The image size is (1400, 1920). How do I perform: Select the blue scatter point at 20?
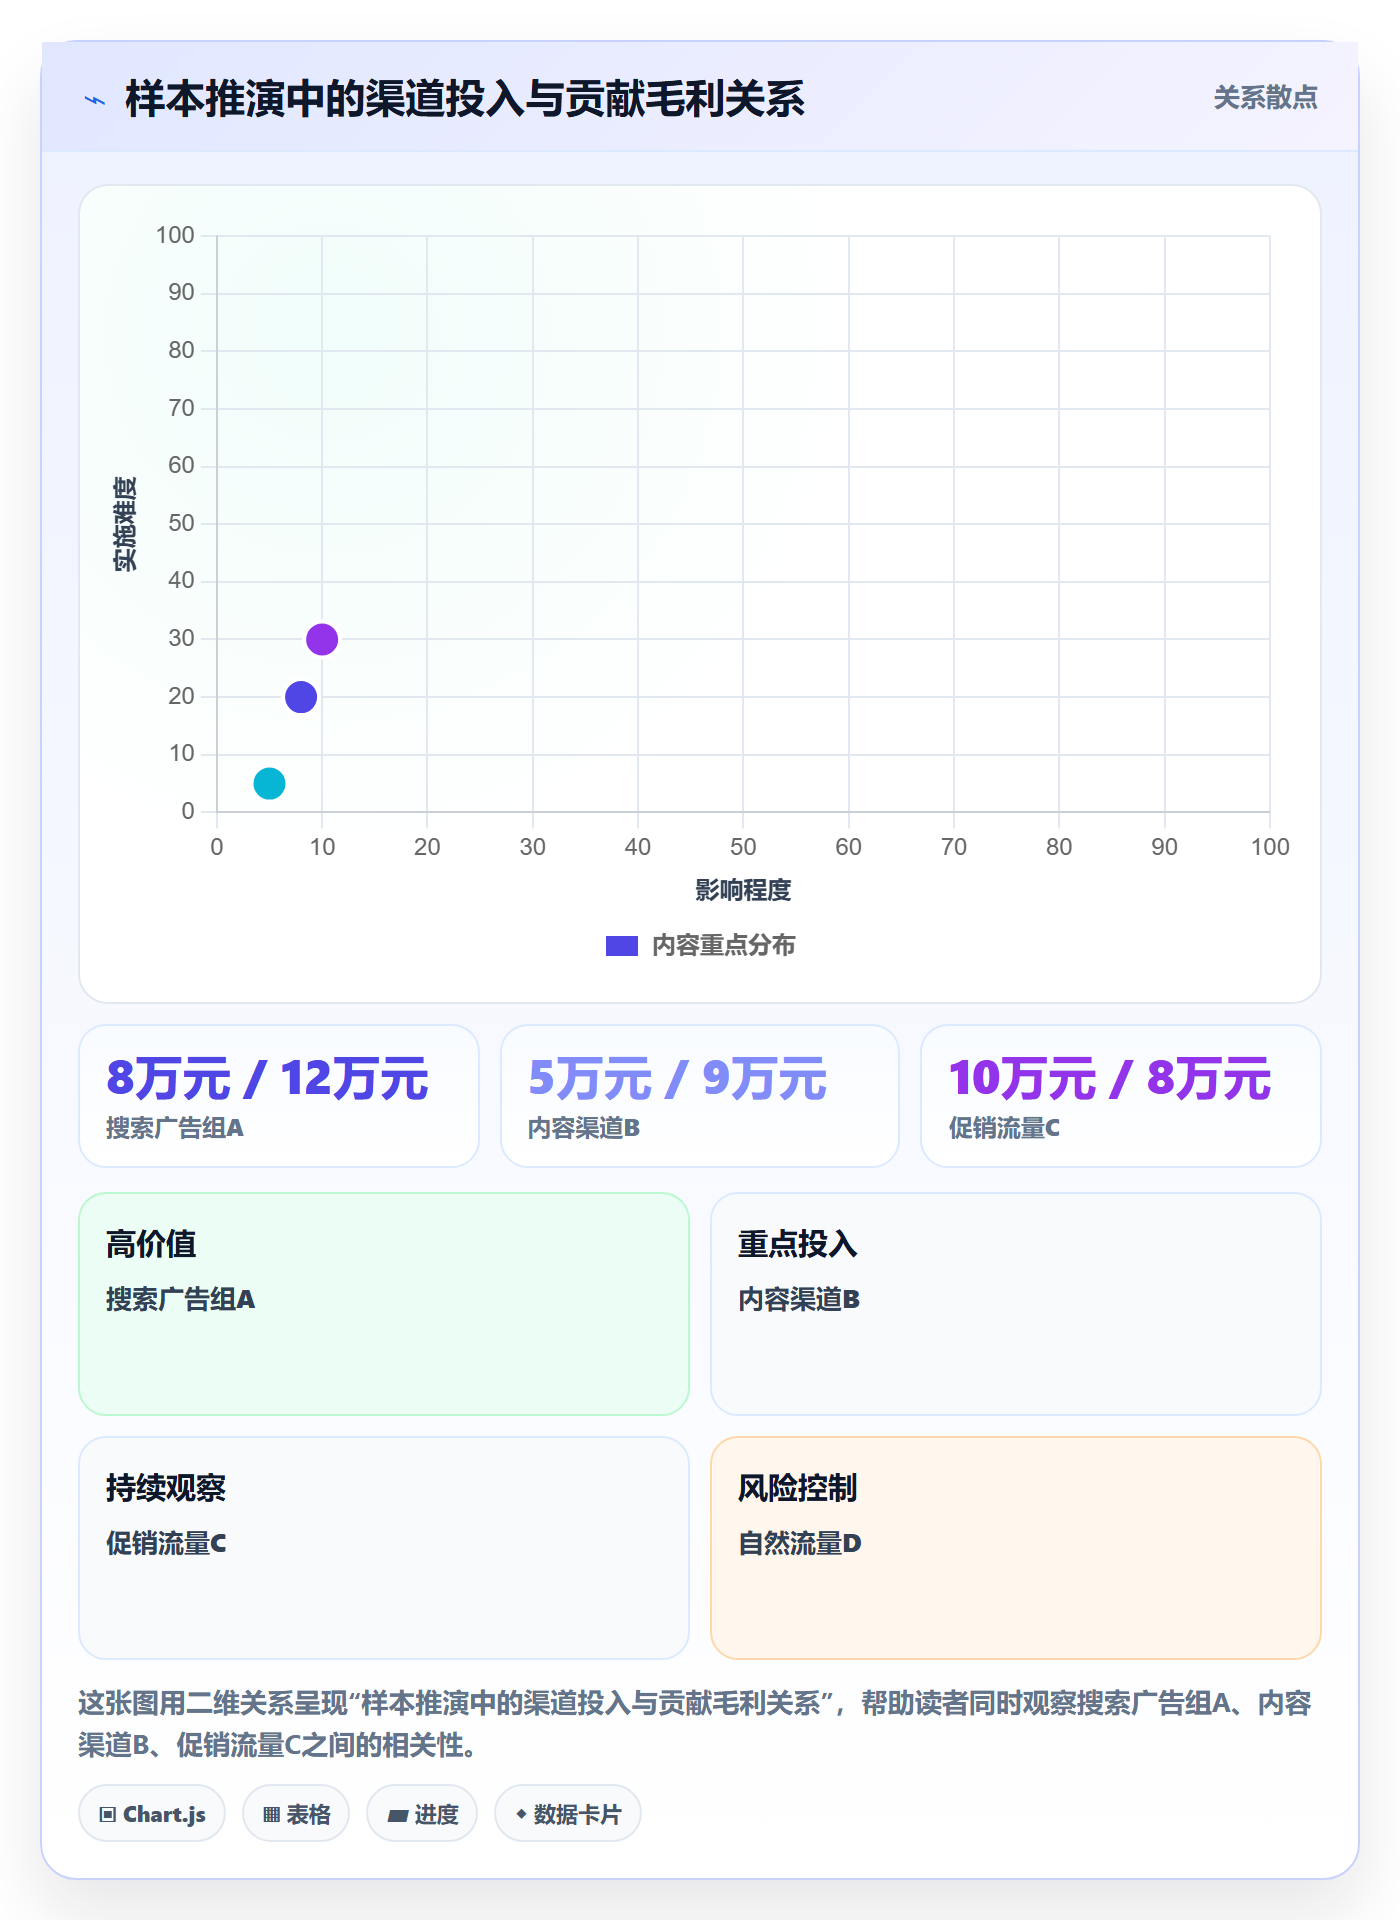tap(301, 697)
